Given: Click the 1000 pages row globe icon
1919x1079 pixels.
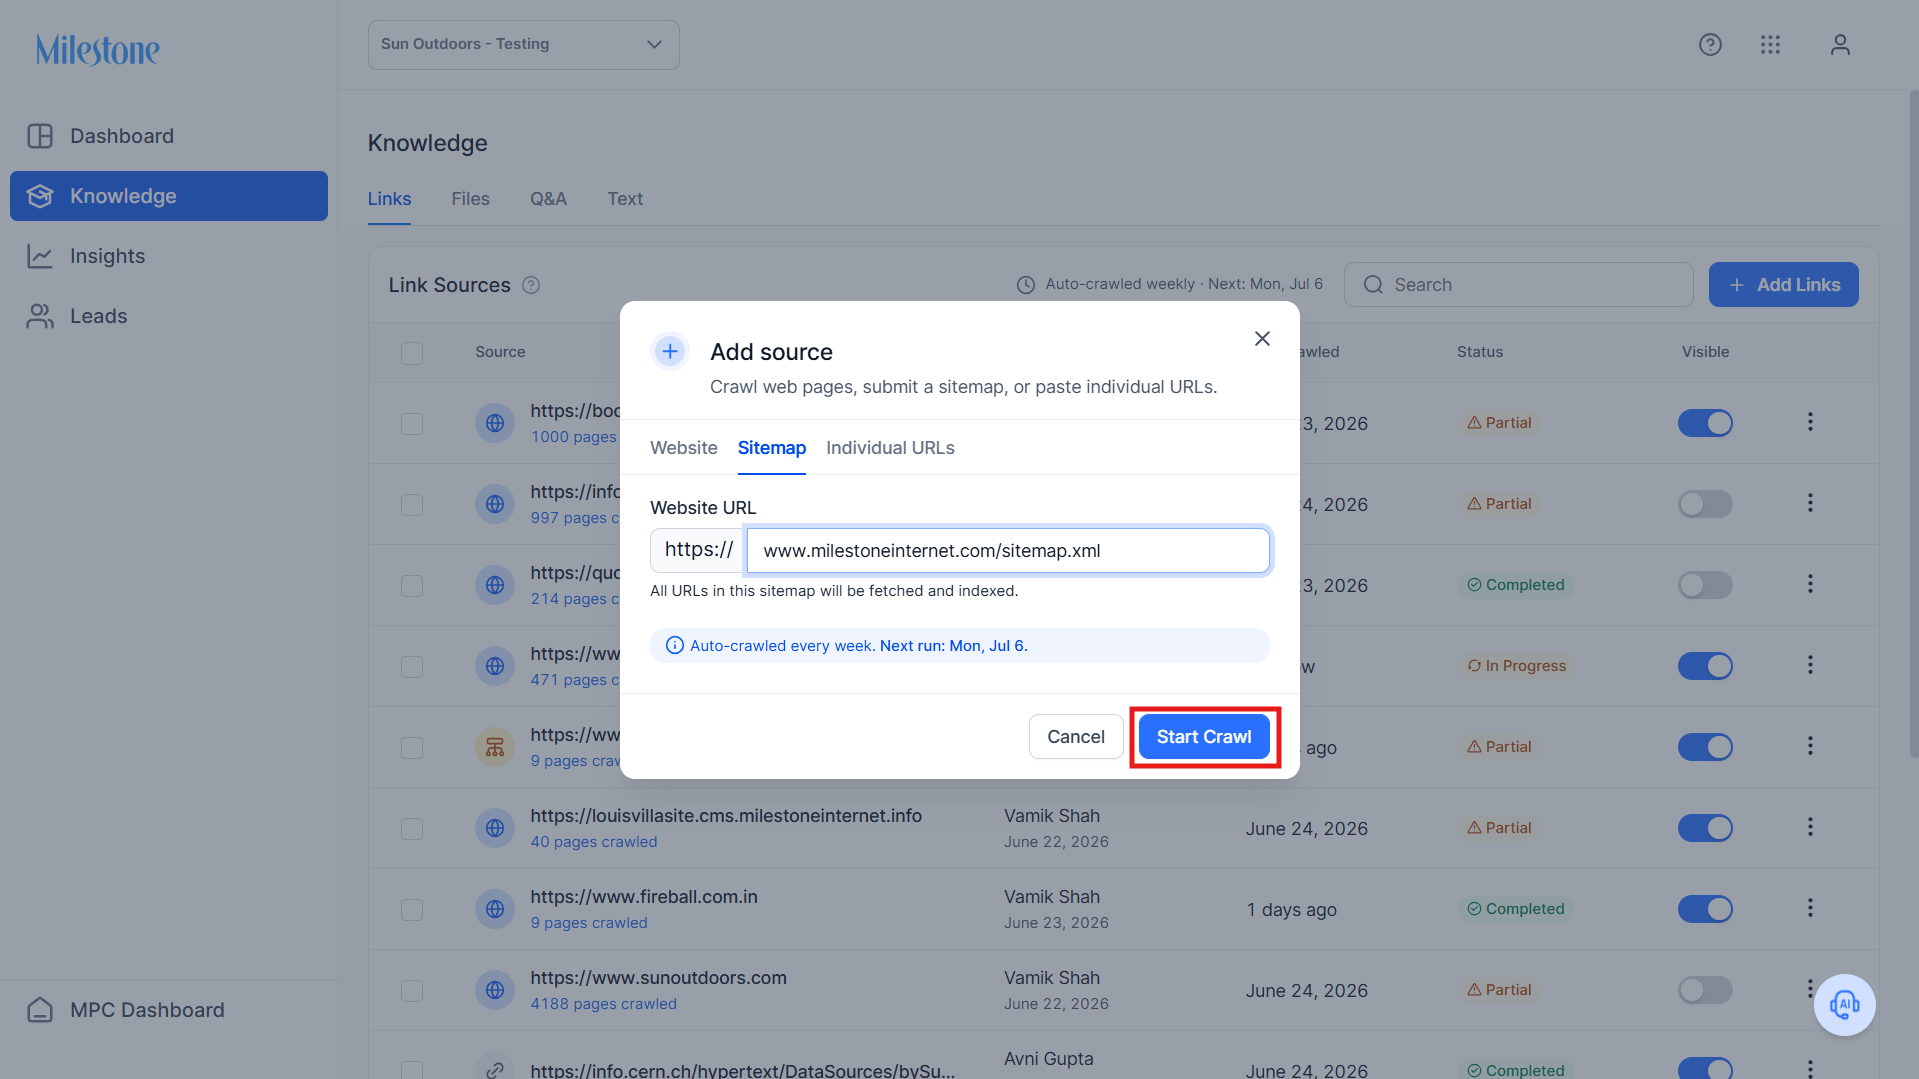Looking at the screenshot, I should [495, 423].
